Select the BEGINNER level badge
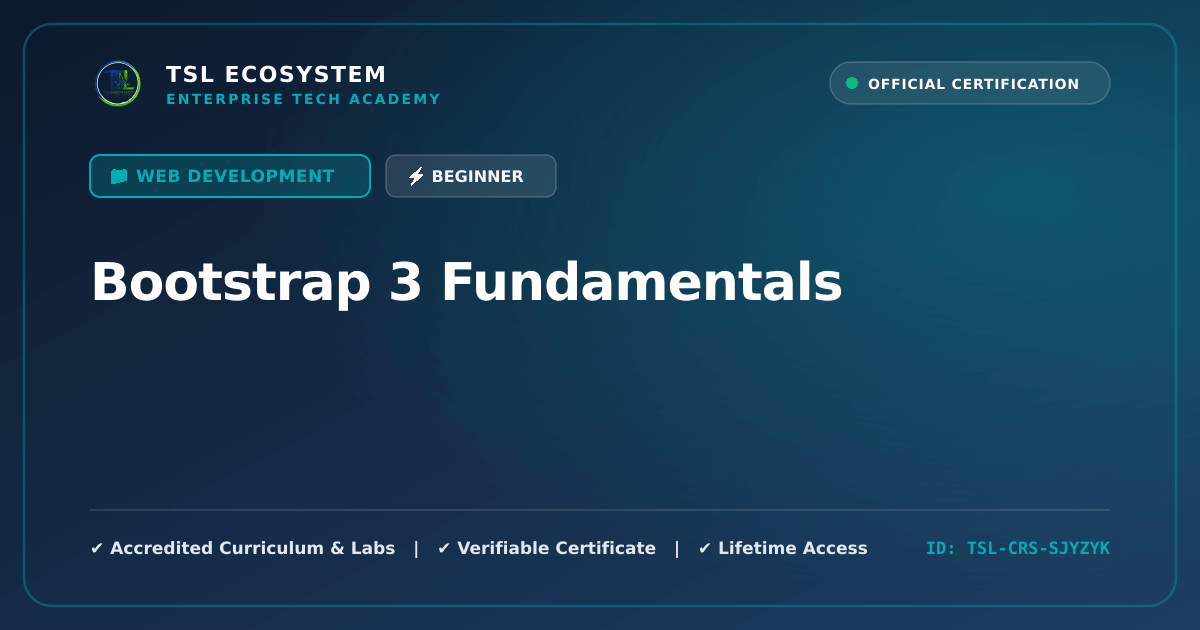 pyautogui.click(x=471, y=176)
